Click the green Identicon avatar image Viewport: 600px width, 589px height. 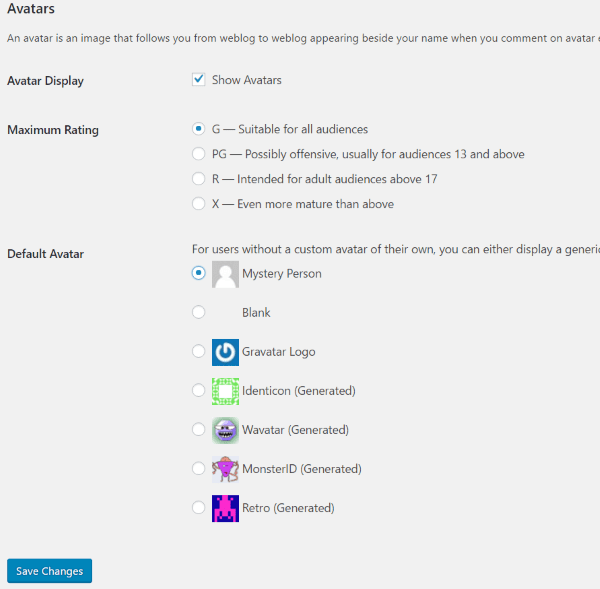pos(225,391)
